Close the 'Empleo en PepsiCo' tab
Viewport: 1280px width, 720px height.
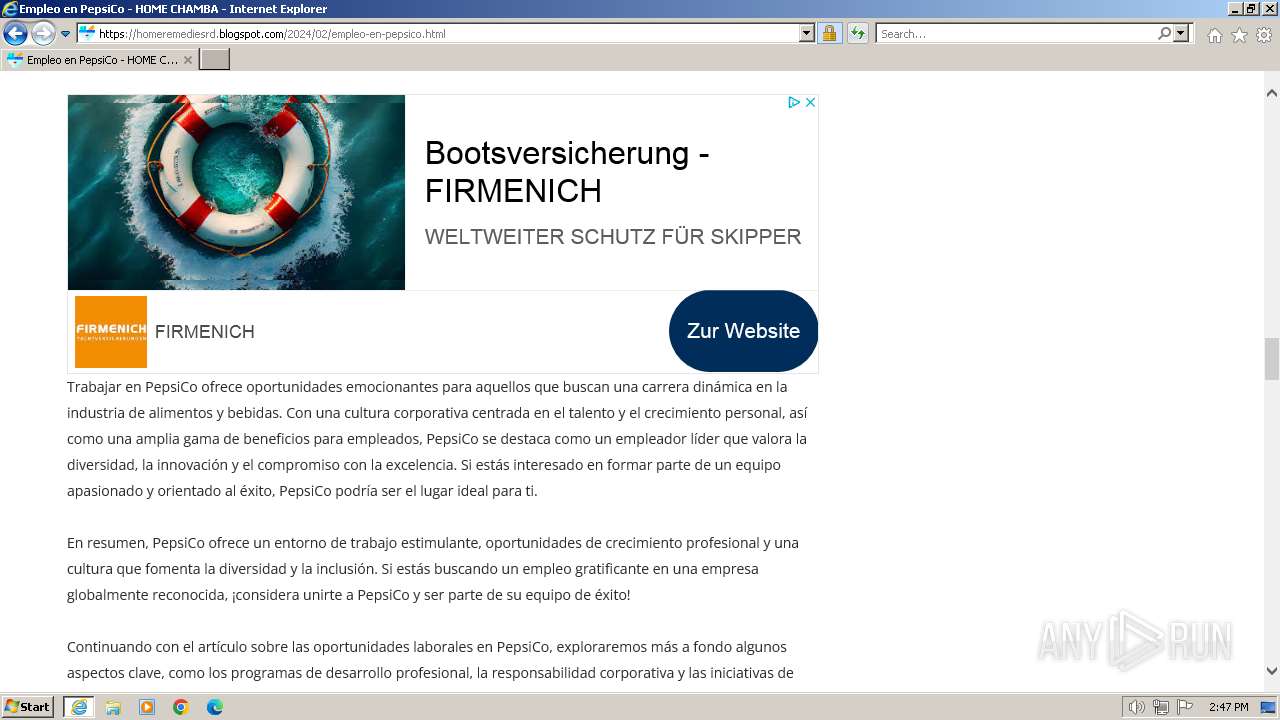tap(188, 60)
